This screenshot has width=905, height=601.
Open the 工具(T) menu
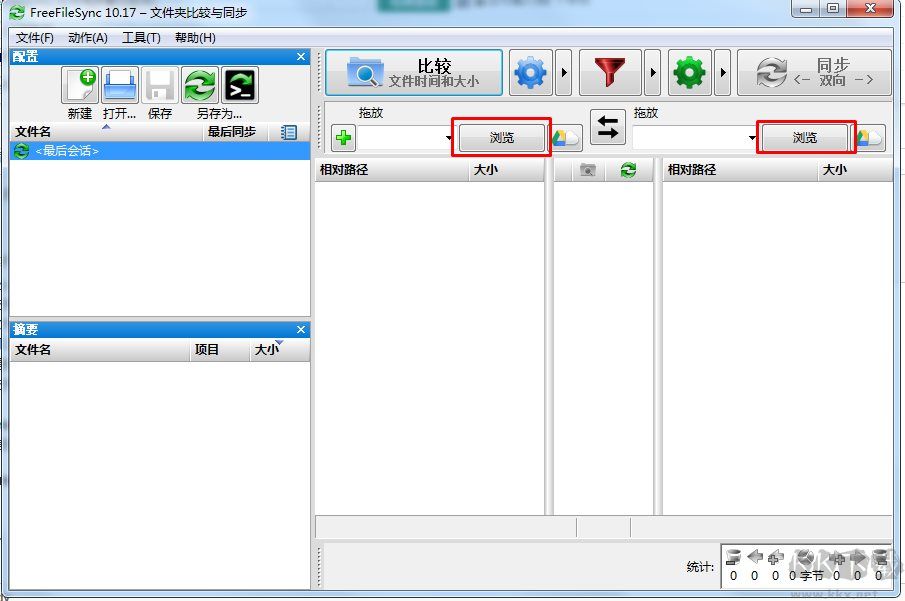pyautogui.click(x=141, y=38)
